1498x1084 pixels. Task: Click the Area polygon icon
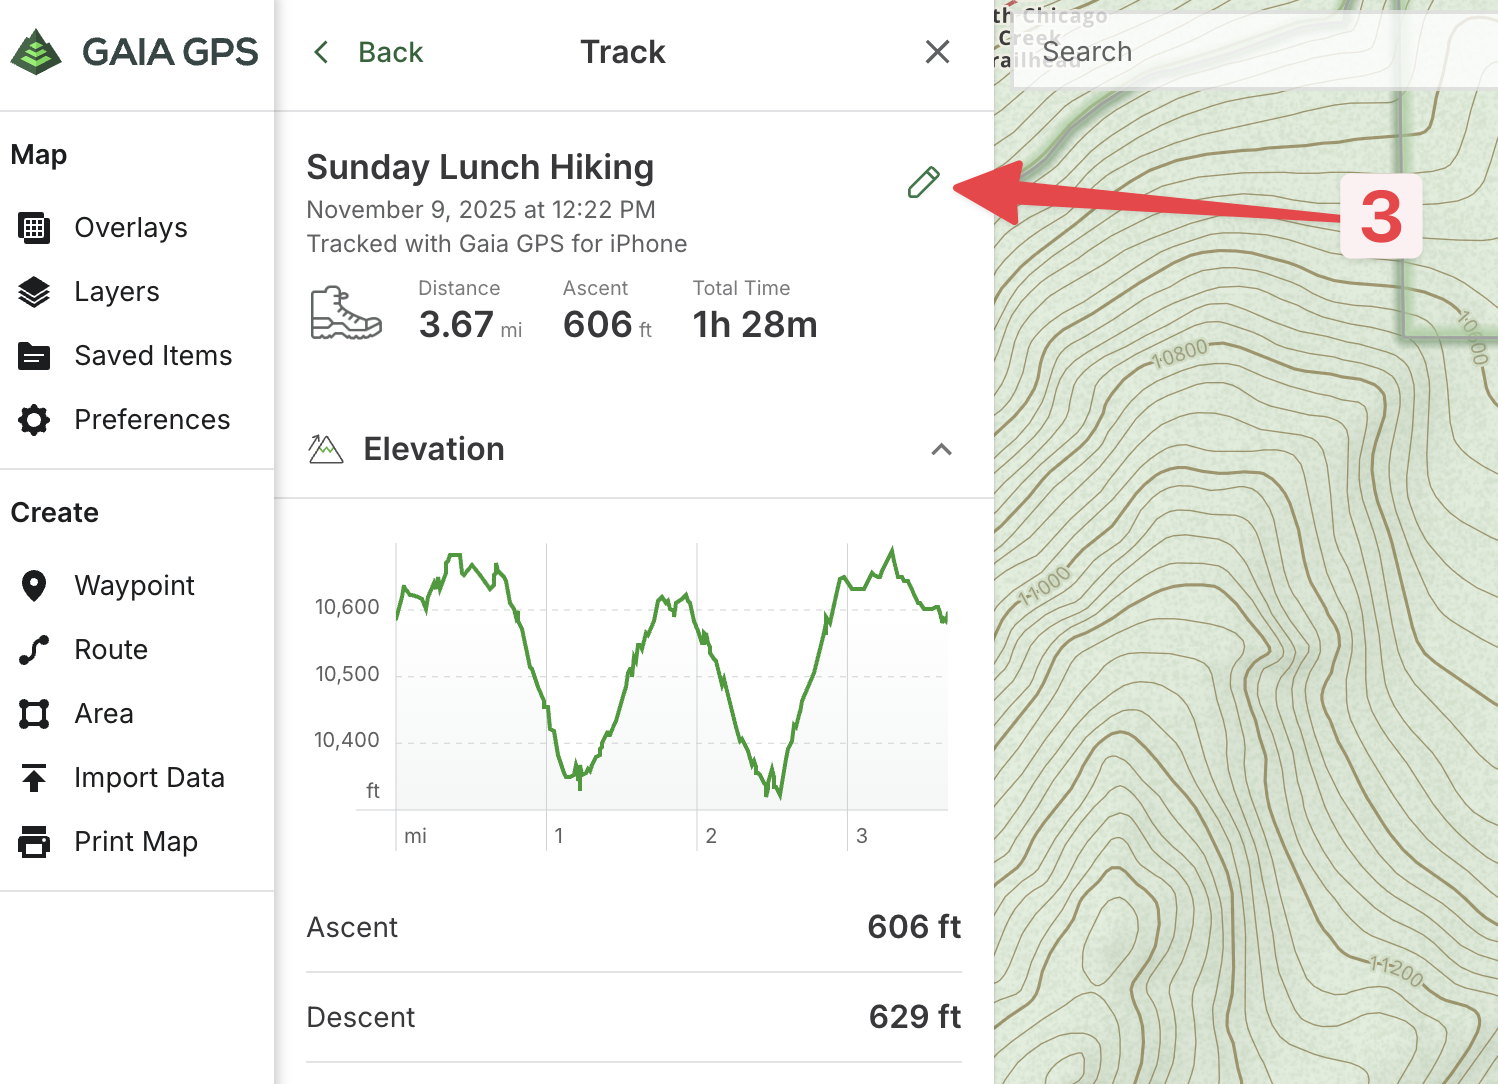tap(34, 714)
